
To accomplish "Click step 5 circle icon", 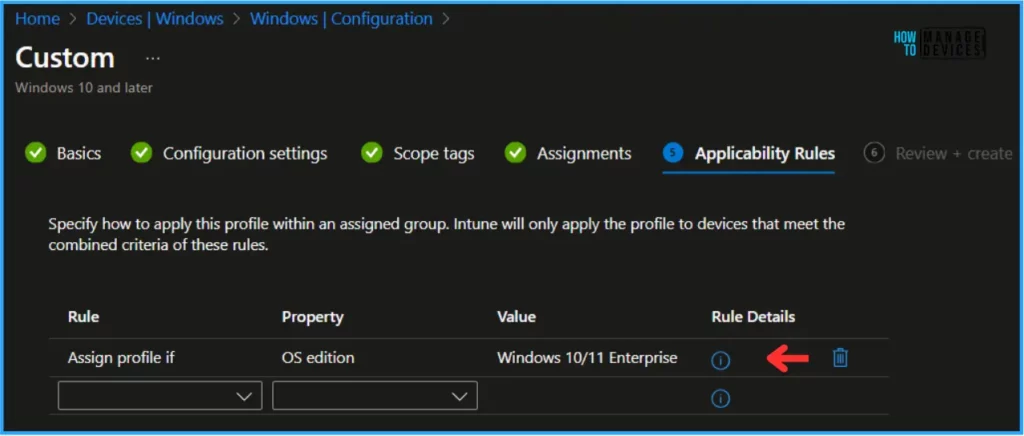I will point(673,153).
